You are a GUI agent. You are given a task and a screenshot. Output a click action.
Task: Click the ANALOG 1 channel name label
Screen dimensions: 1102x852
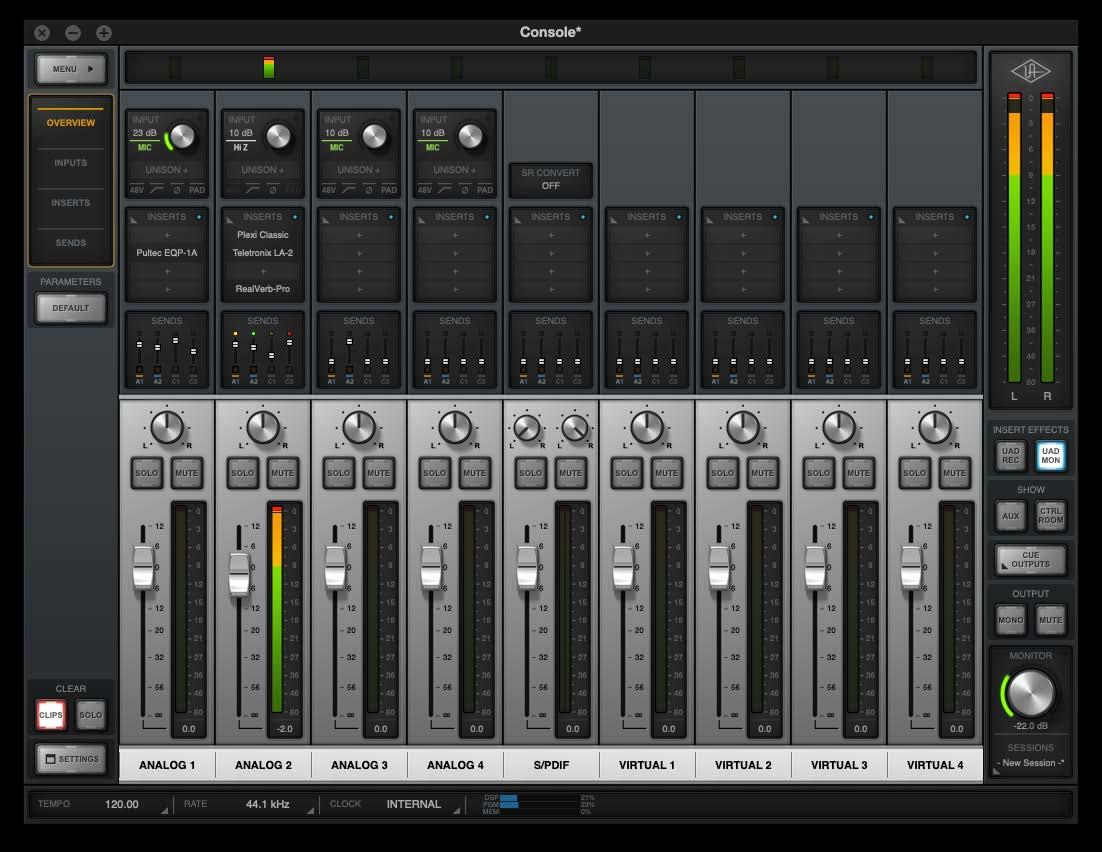(x=167, y=765)
